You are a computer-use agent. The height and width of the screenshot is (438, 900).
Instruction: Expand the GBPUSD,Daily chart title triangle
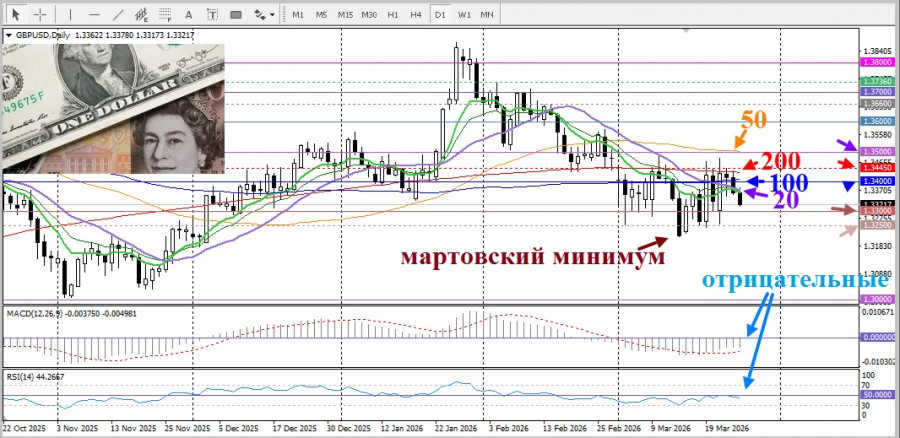(8, 36)
